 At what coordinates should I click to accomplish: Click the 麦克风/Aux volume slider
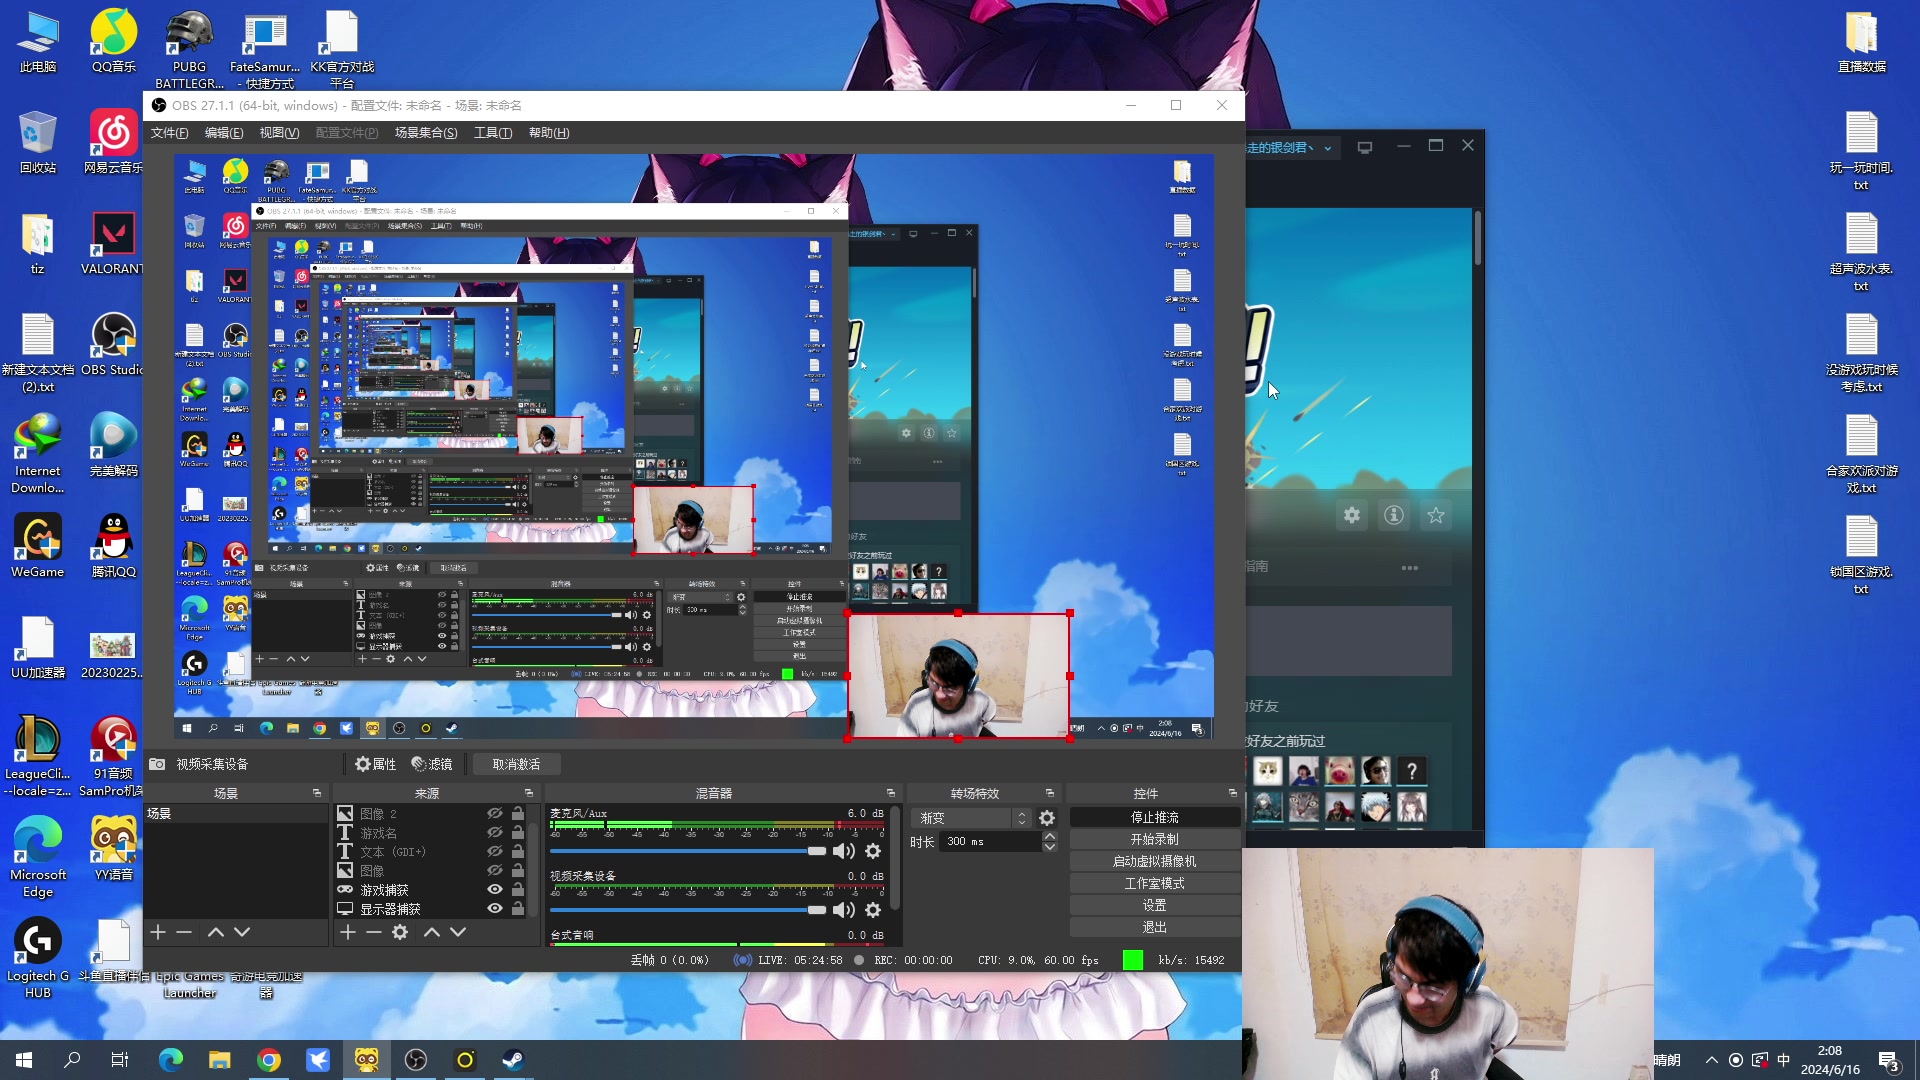[x=688, y=851]
